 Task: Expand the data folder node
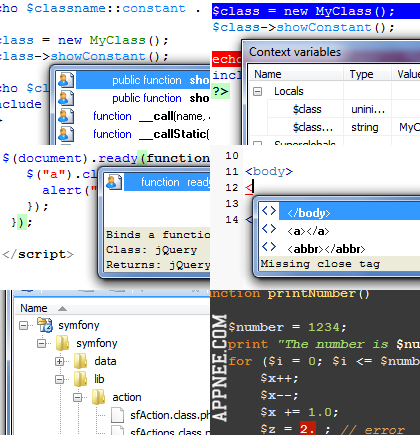[59, 361]
